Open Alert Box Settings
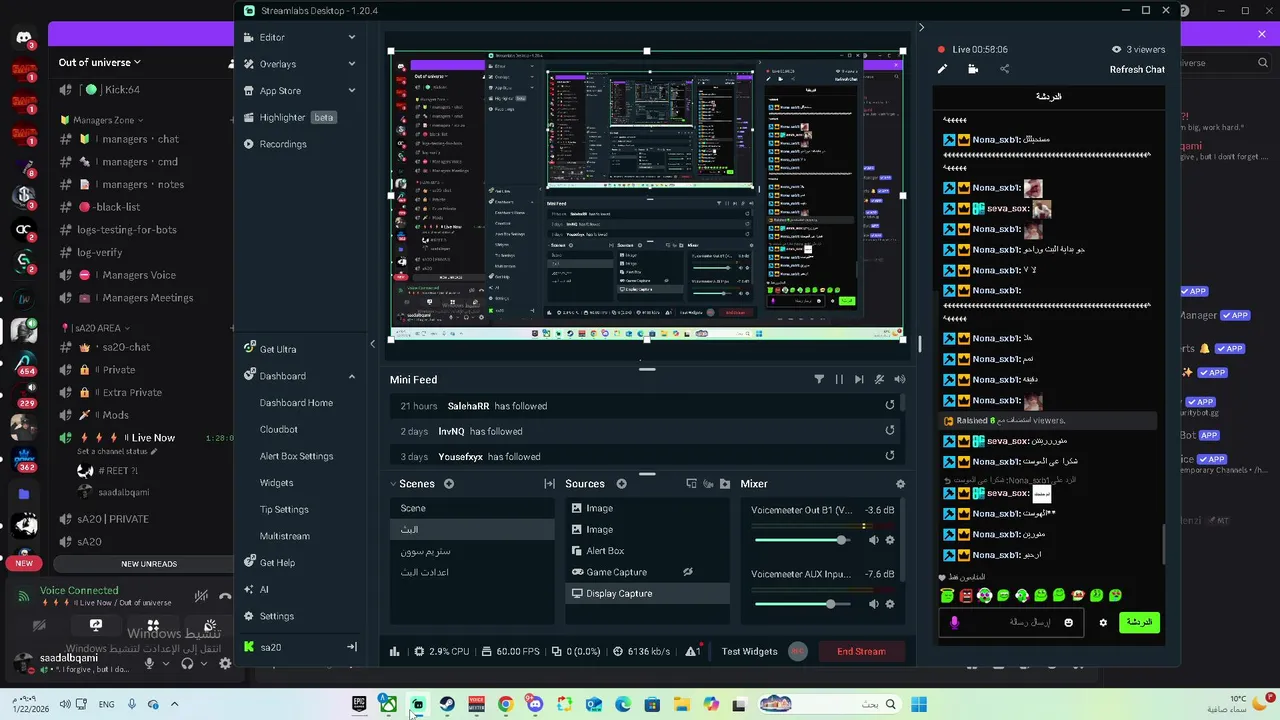This screenshot has width=1280, height=720. (296, 456)
